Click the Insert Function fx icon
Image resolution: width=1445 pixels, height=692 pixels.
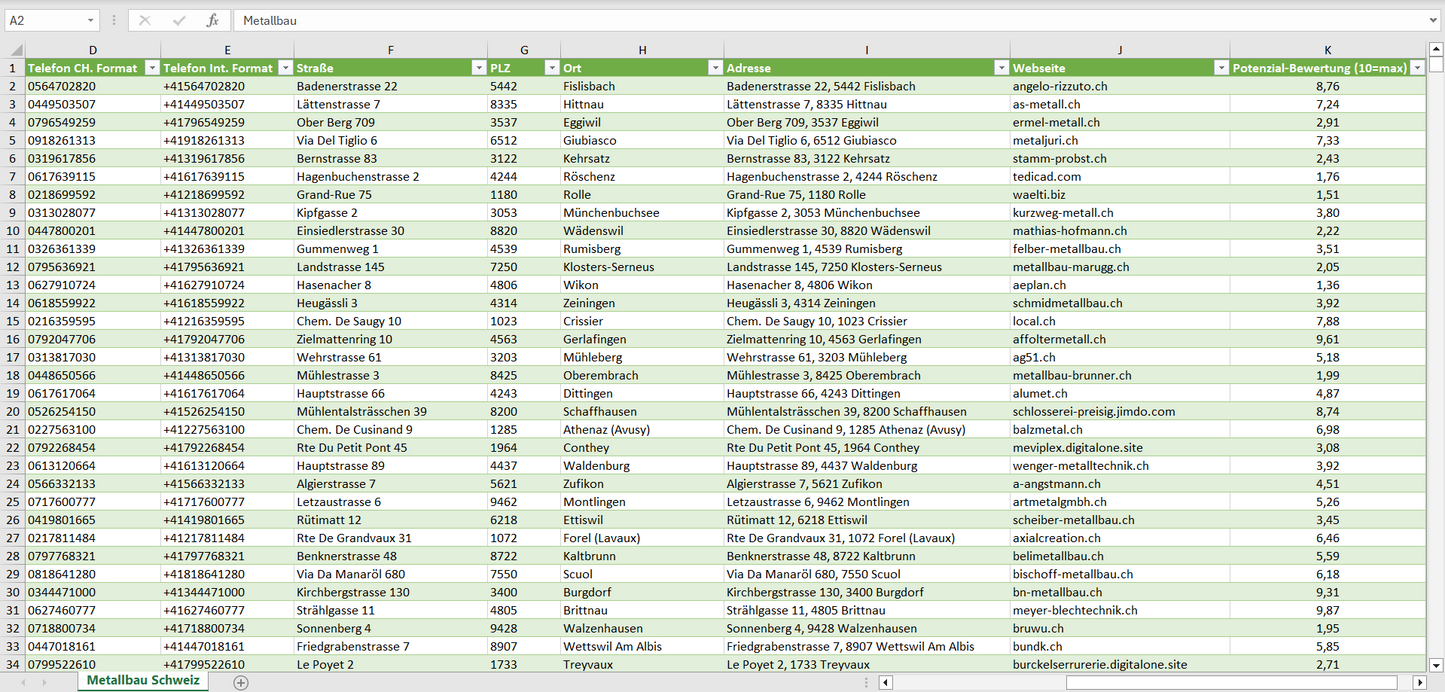tap(212, 20)
